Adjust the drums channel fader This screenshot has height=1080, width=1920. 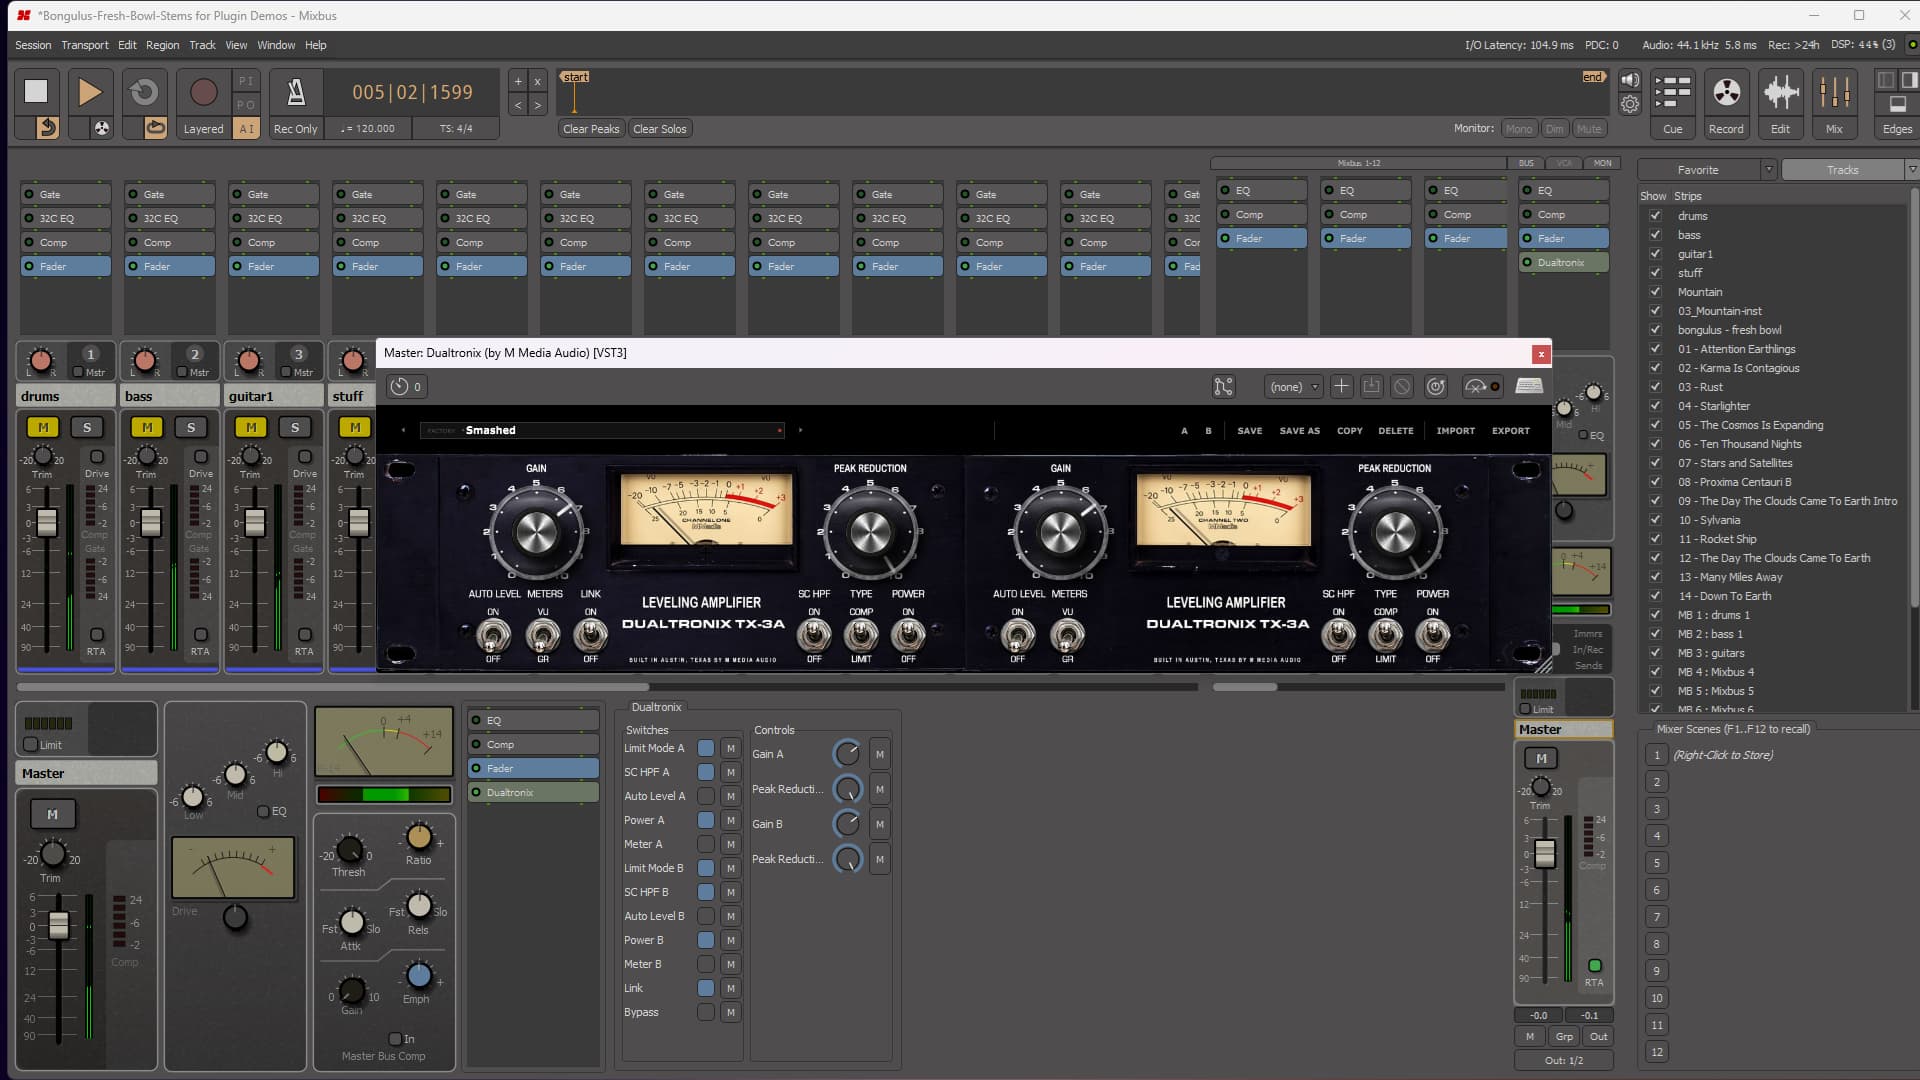click(x=47, y=521)
